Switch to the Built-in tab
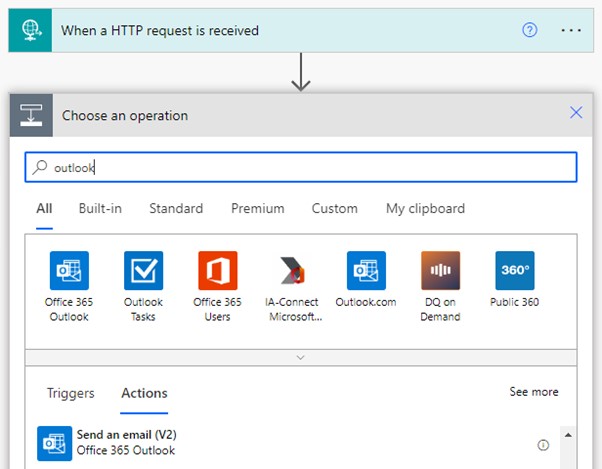 coord(100,208)
